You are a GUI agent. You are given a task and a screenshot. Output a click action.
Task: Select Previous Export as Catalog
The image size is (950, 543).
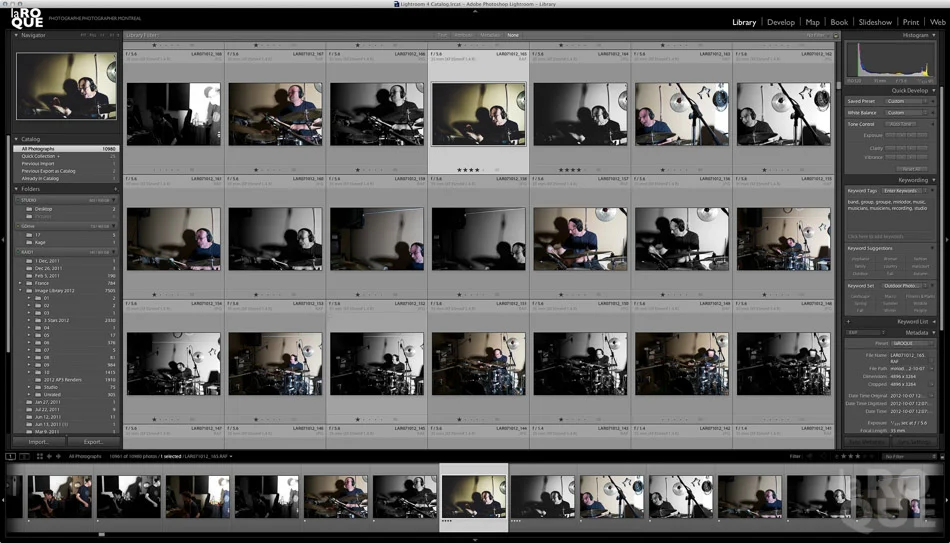click(66, 171)
